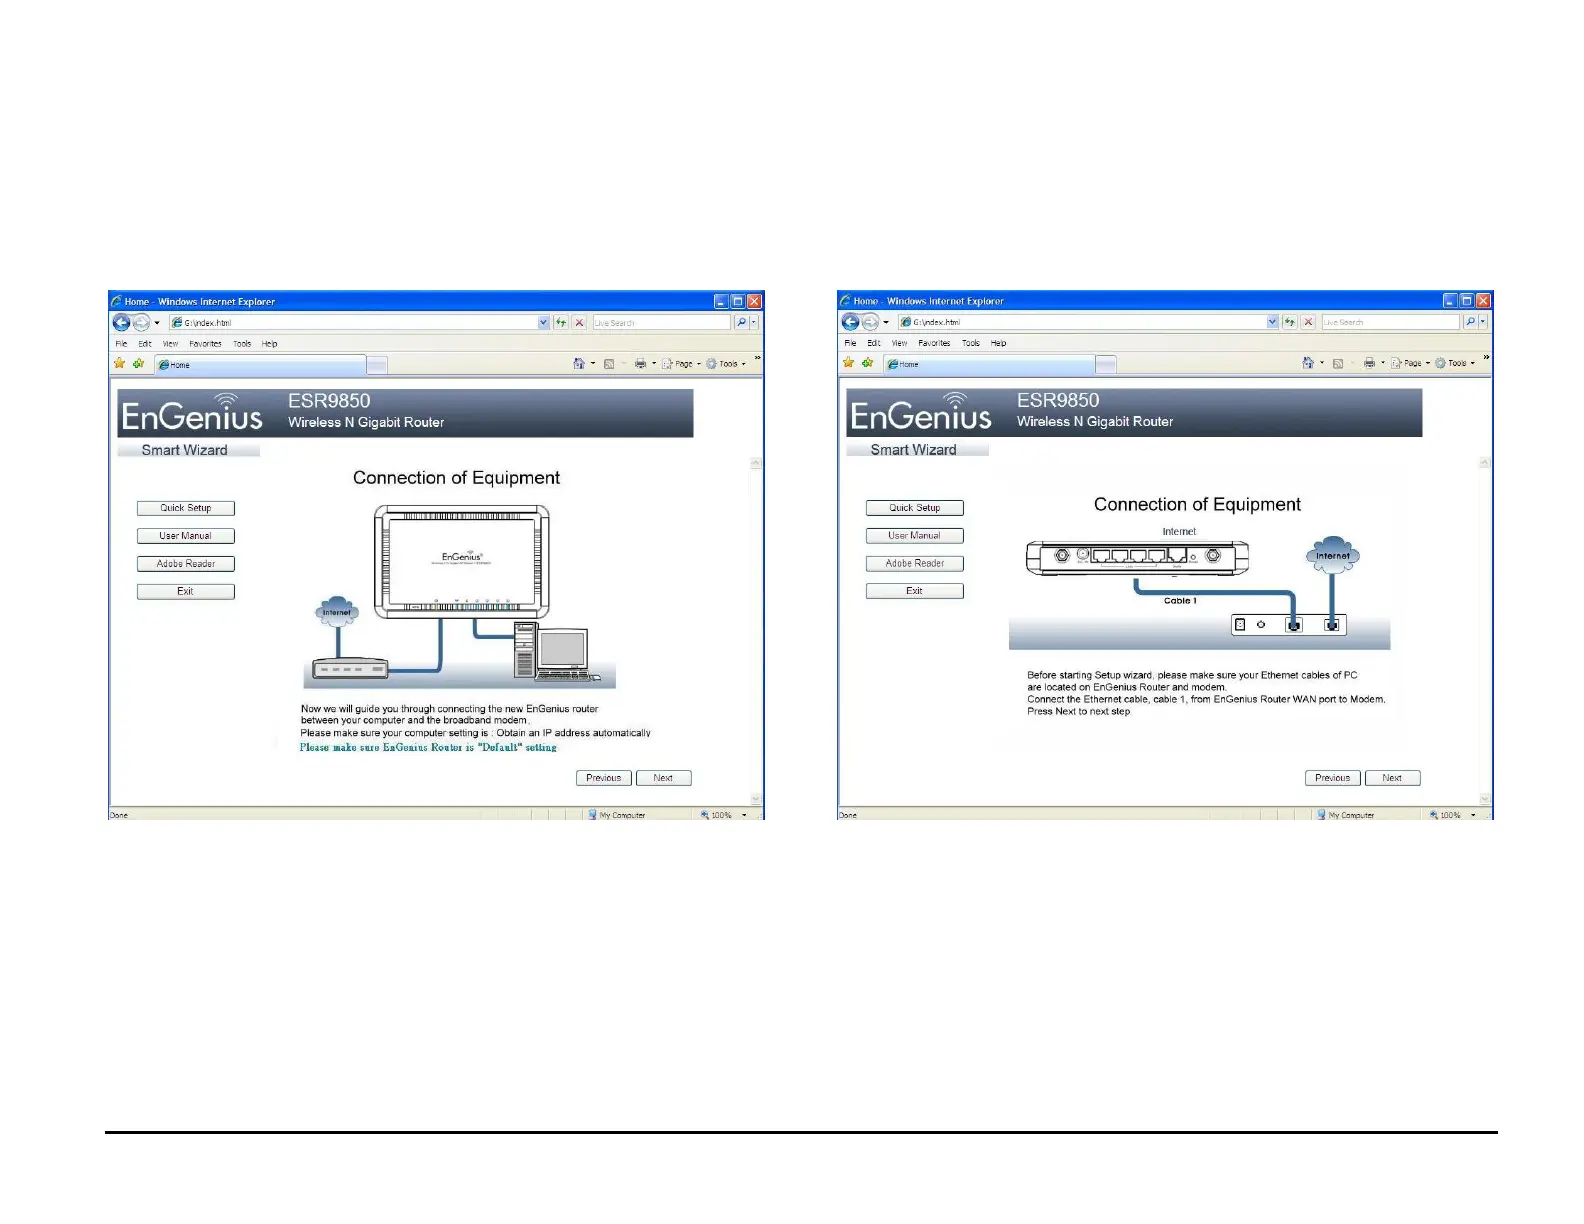Click Live Search box in left browser window

tap(662, 322)
